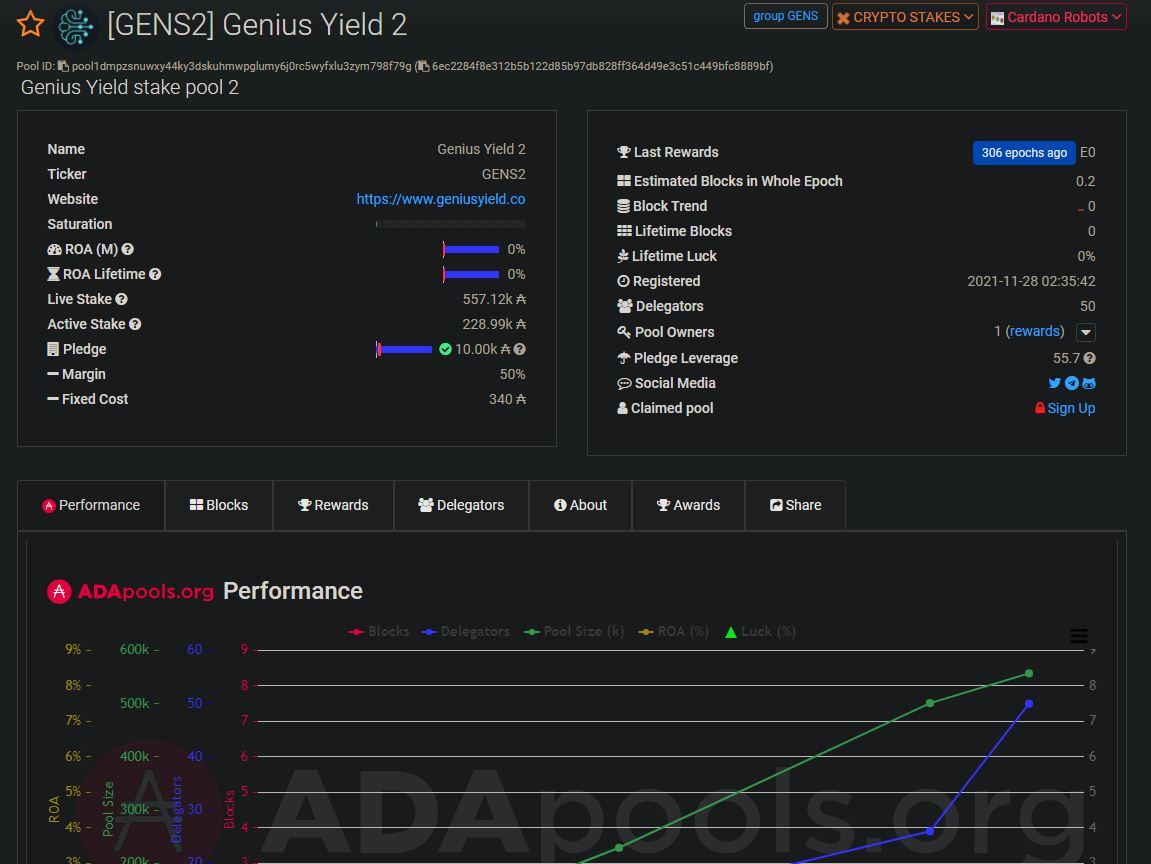Screen dimensions: 1151x864
Task: Open the chart hamburger menu icon
Action: [x=1078, y=636]
